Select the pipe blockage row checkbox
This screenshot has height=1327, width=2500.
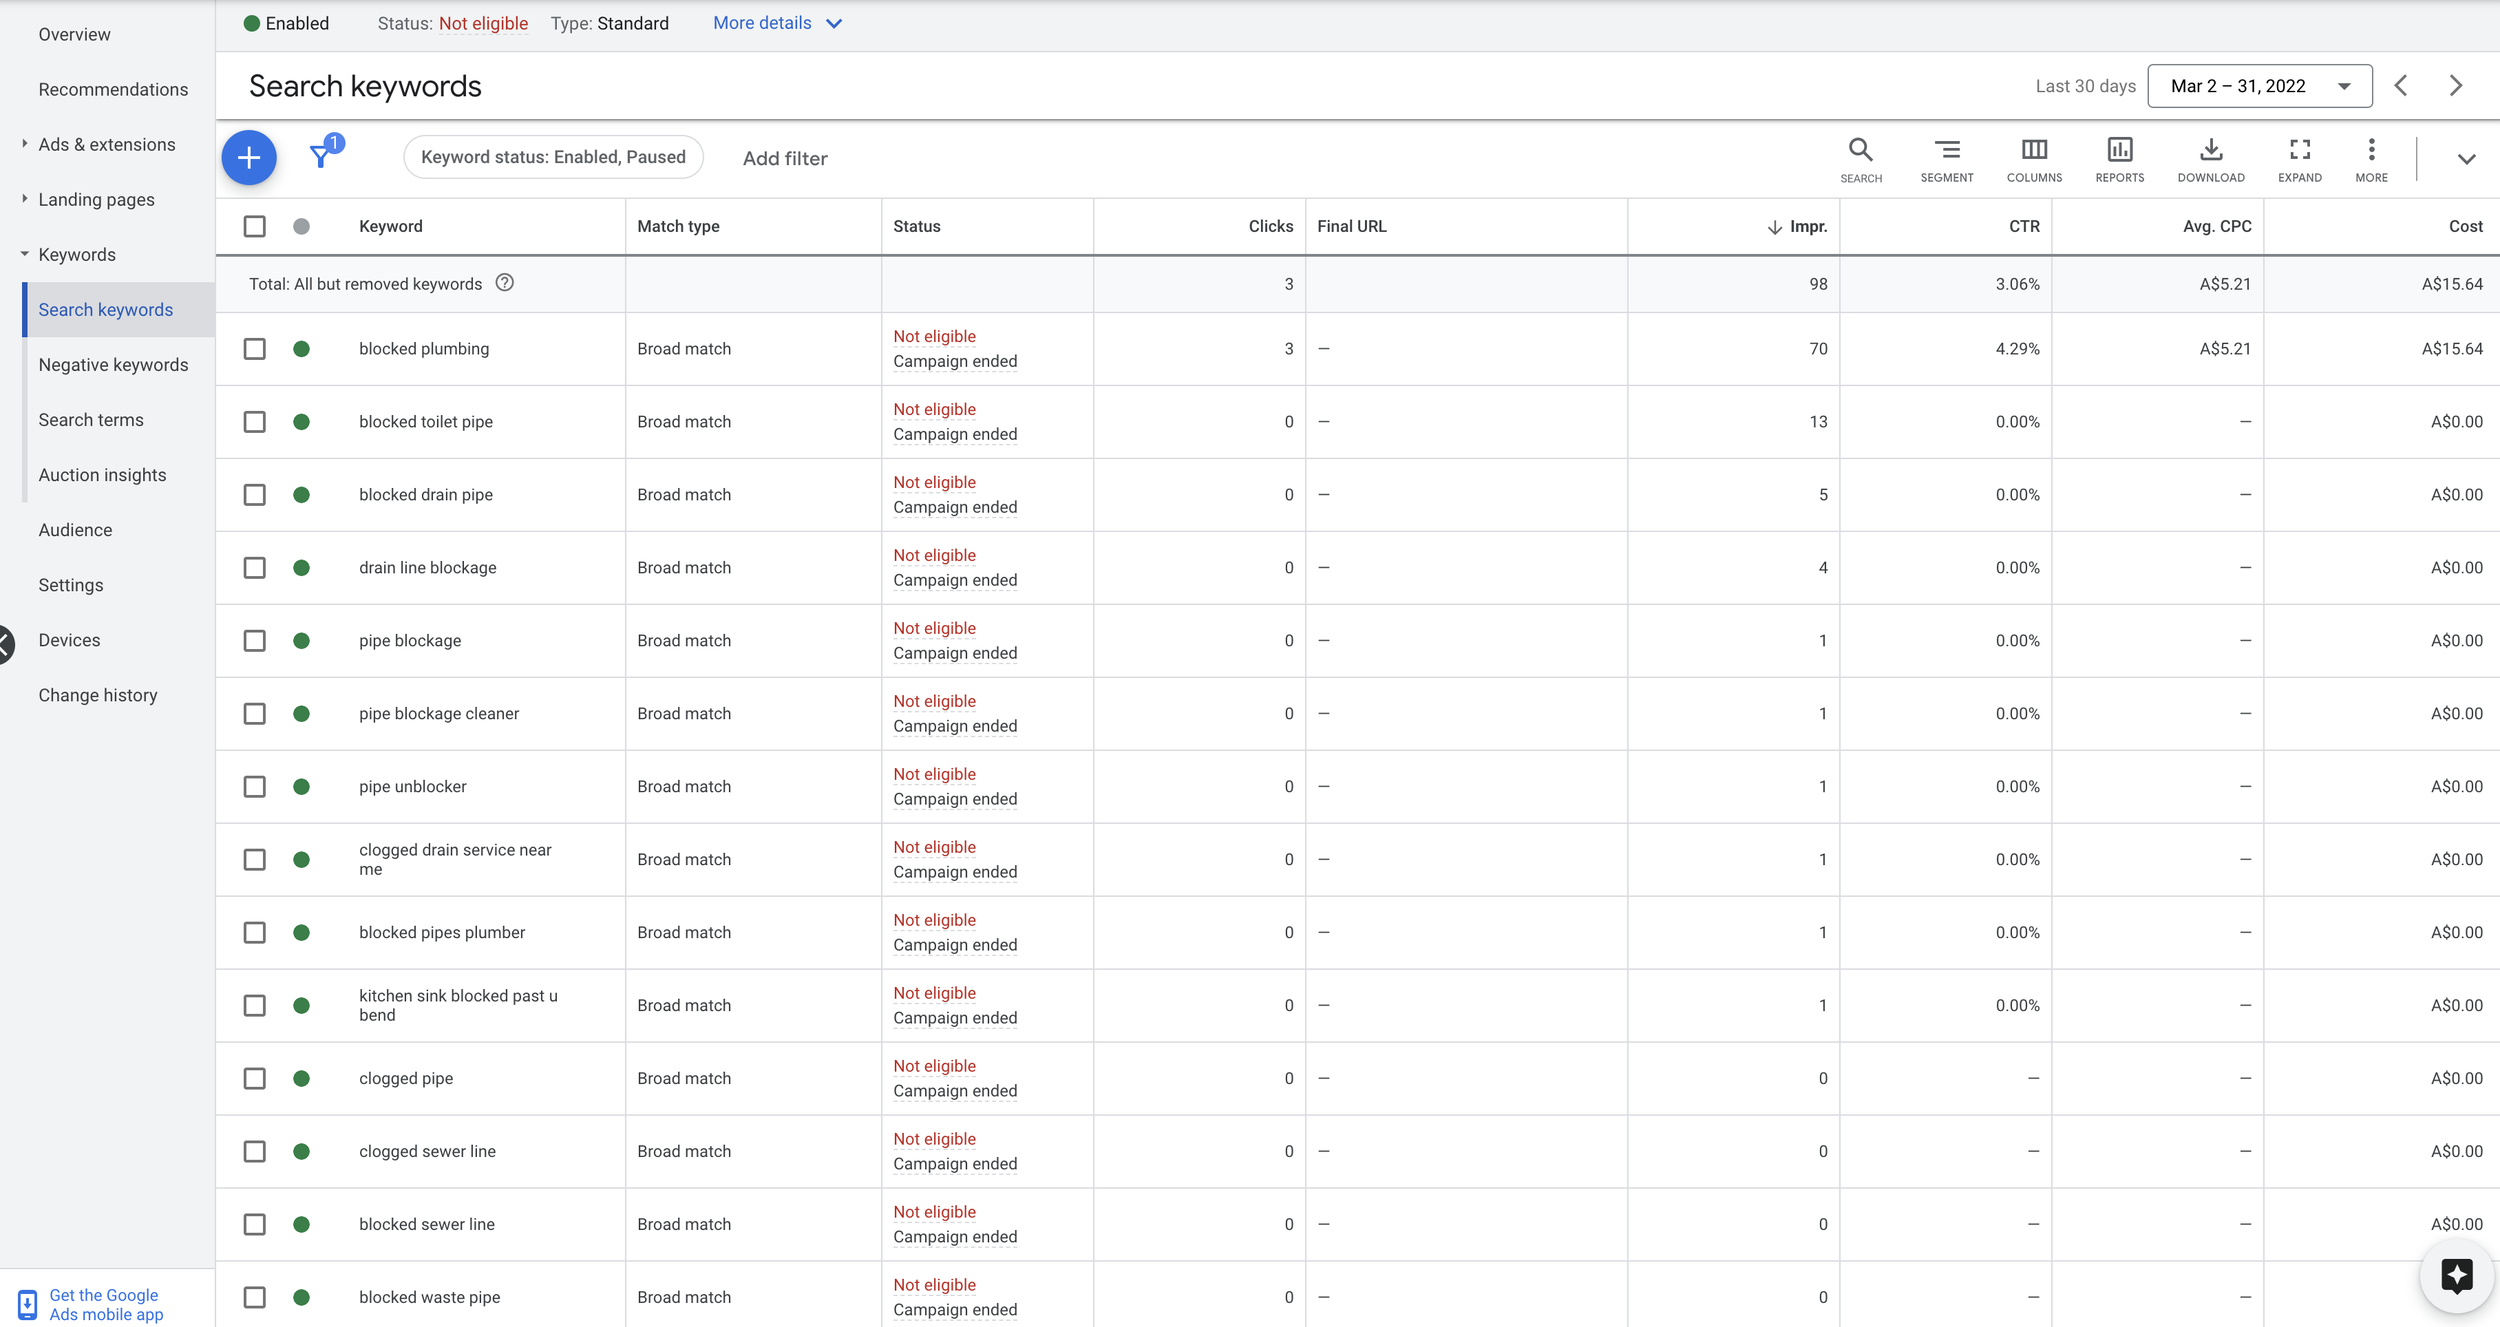(255, 641)
